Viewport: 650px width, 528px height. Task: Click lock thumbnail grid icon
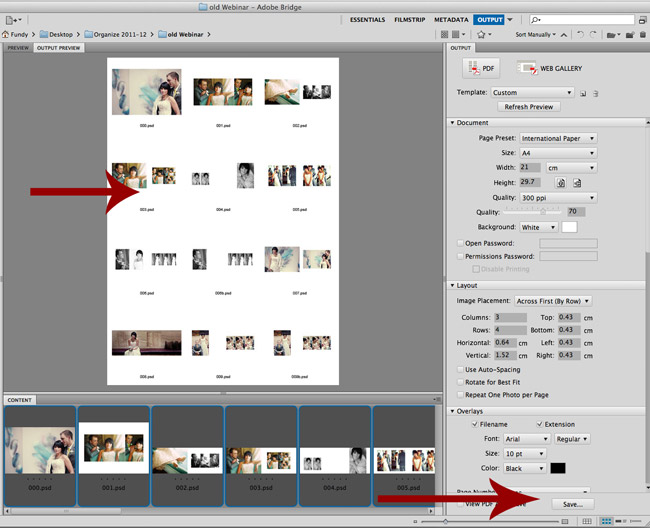click(587, 521)
